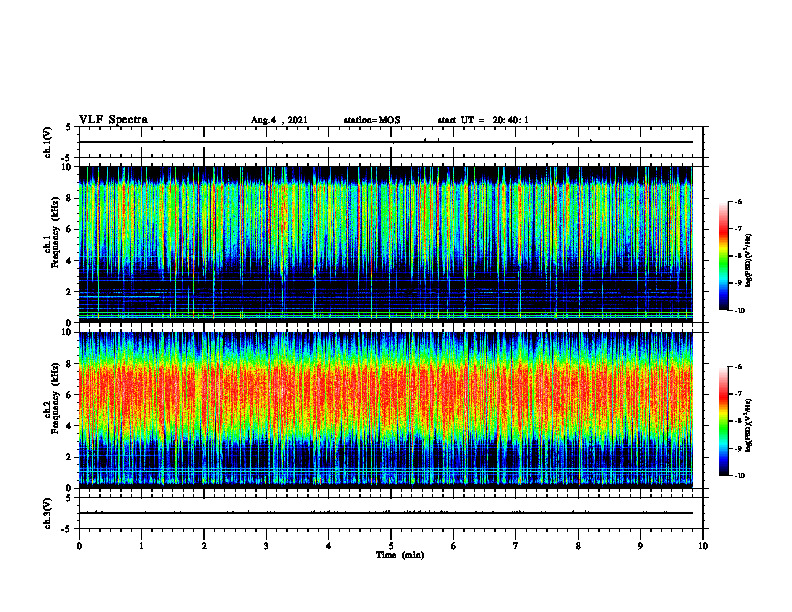Click the time axis tick label "3"
Screen dimensions: 792x612
coord(266,546)
